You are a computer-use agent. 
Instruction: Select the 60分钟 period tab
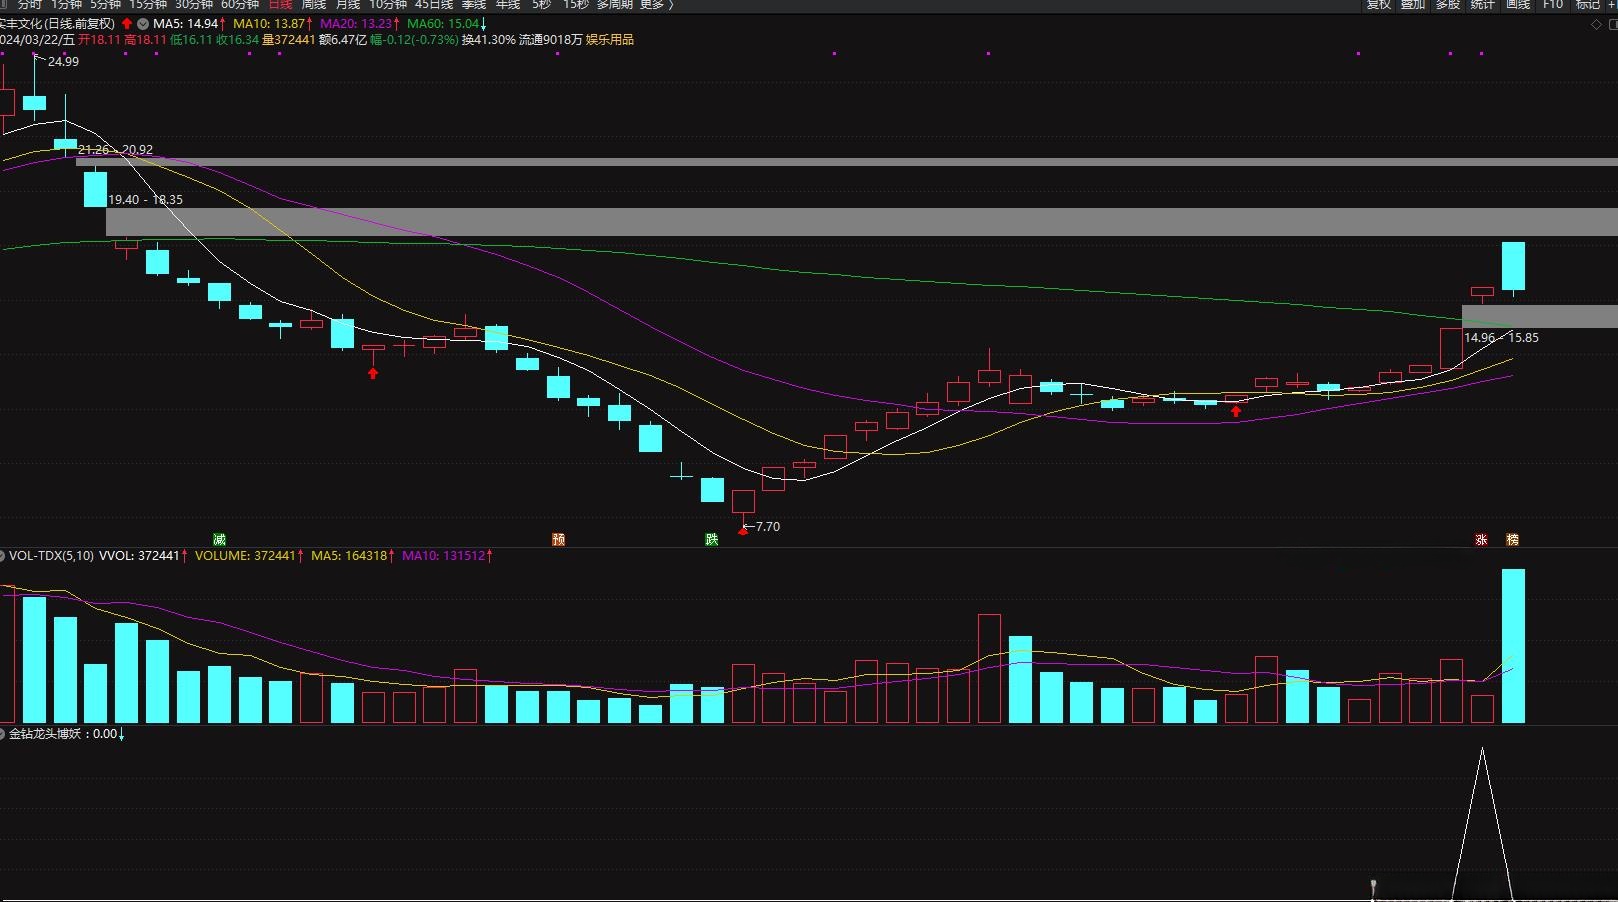(240, 5)
